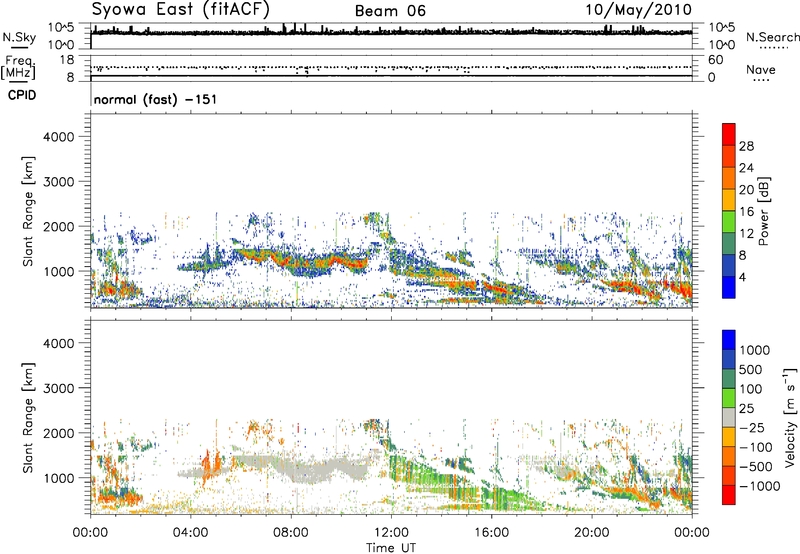
Task: Select the "-500" label on Velocity color bar
Action: tap(756, 467)
